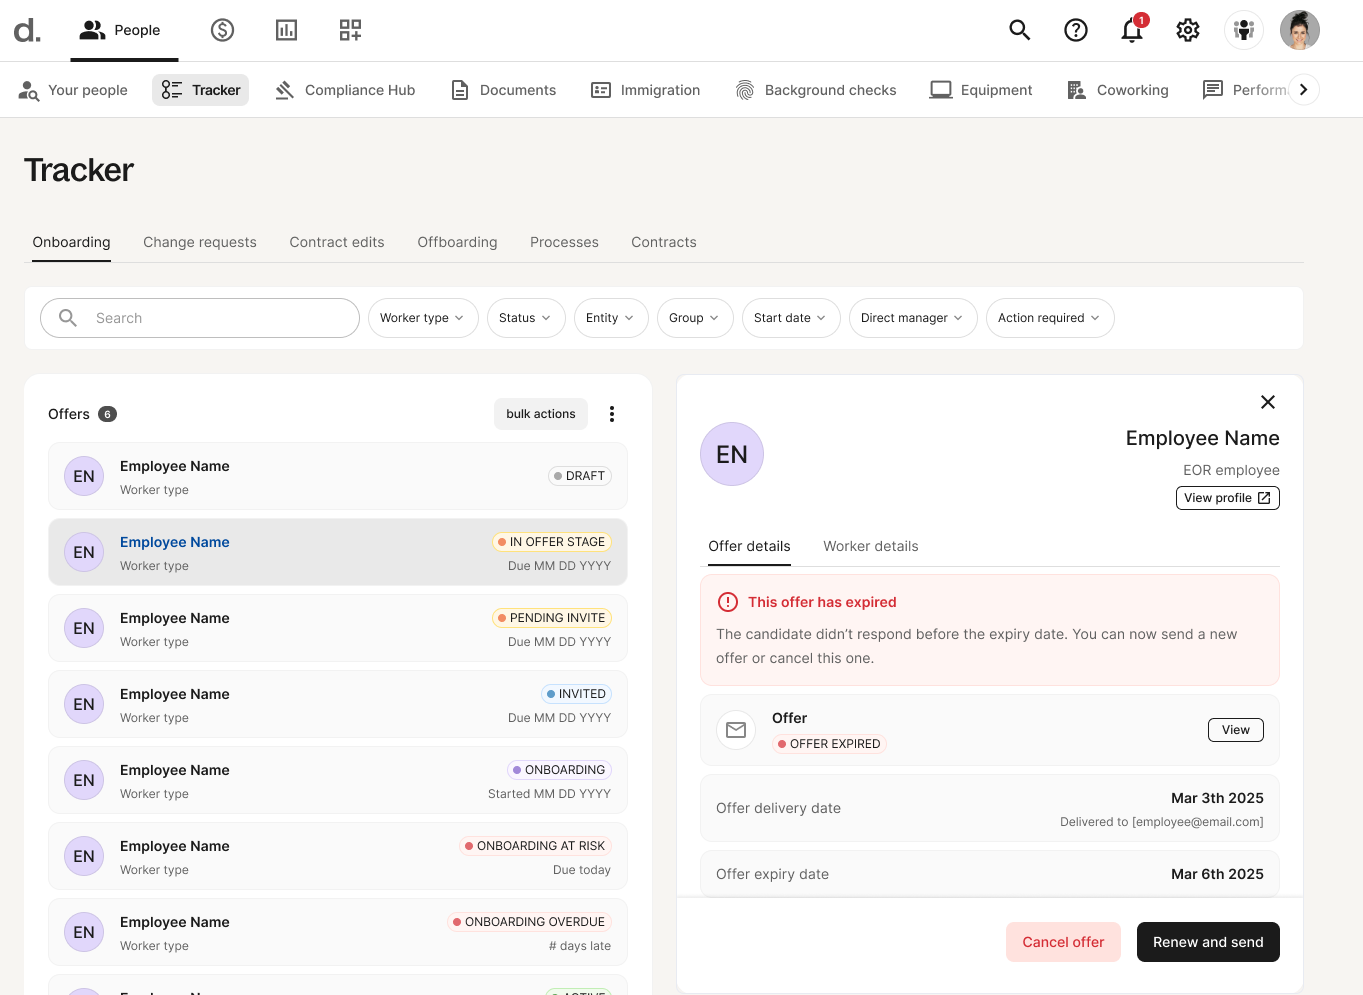Open the offers three-dot menu
The height and width of the screenshot is (995, 1363).
(612, 414)
